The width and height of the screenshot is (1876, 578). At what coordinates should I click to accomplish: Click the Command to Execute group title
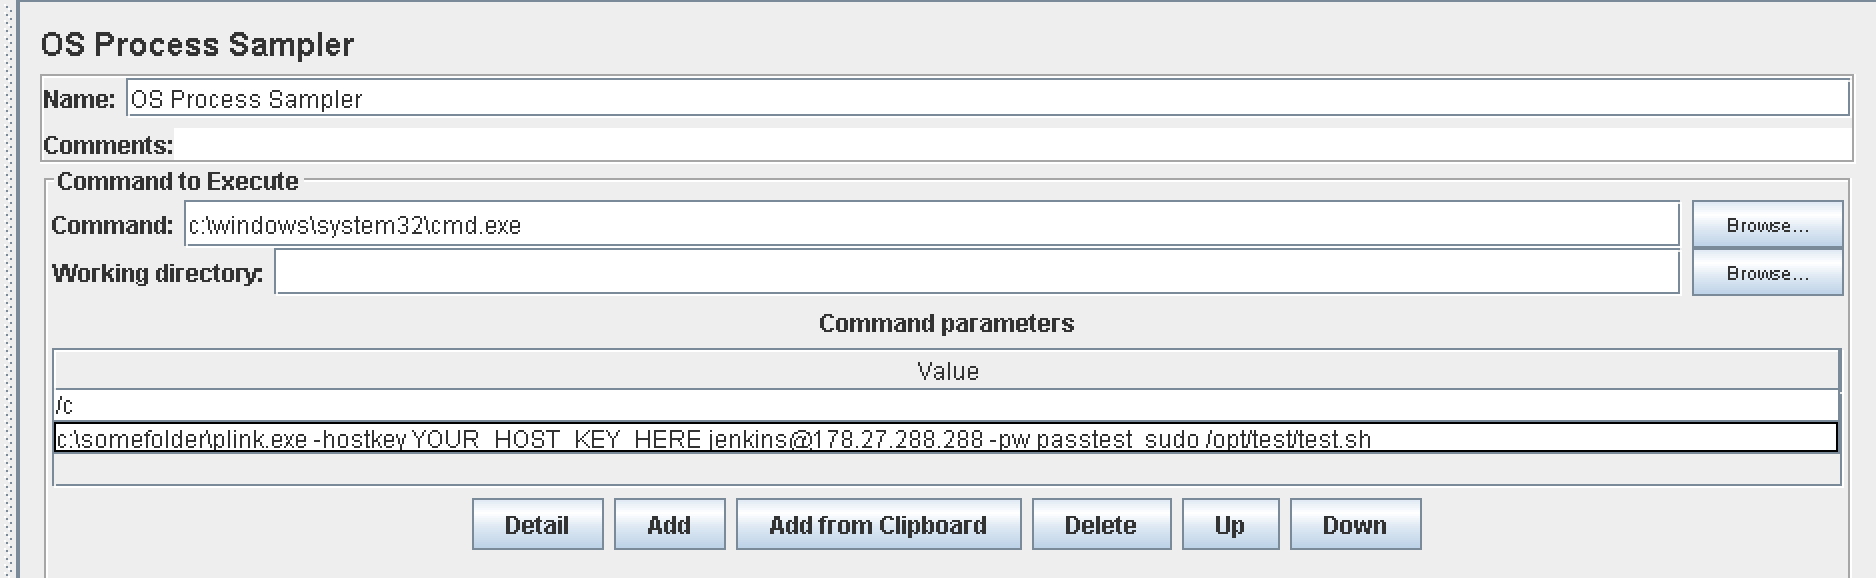178,181
